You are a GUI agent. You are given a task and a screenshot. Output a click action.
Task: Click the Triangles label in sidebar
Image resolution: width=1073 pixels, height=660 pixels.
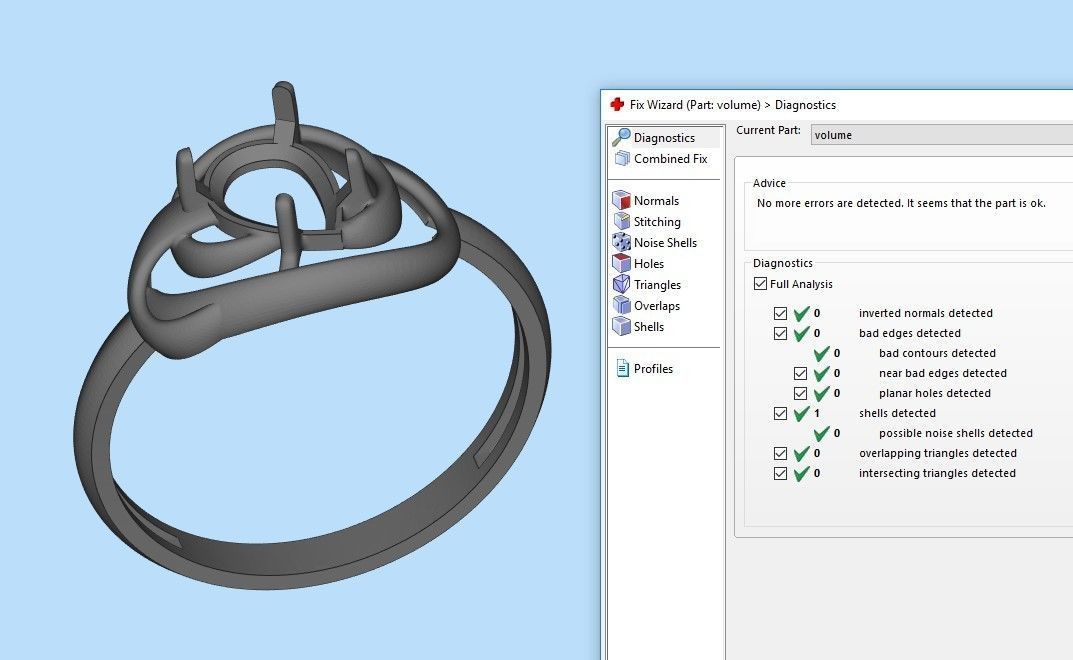click(657, 285)
